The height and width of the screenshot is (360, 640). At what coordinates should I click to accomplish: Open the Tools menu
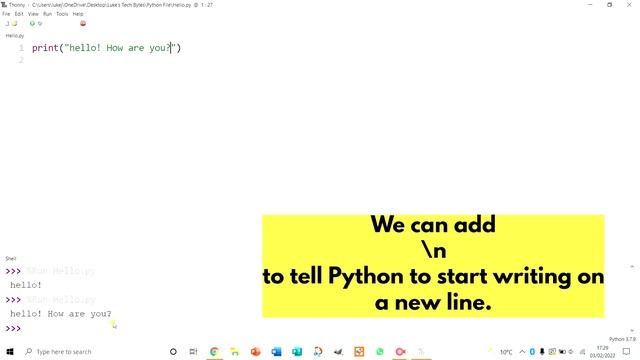click(x=62, y=14)
